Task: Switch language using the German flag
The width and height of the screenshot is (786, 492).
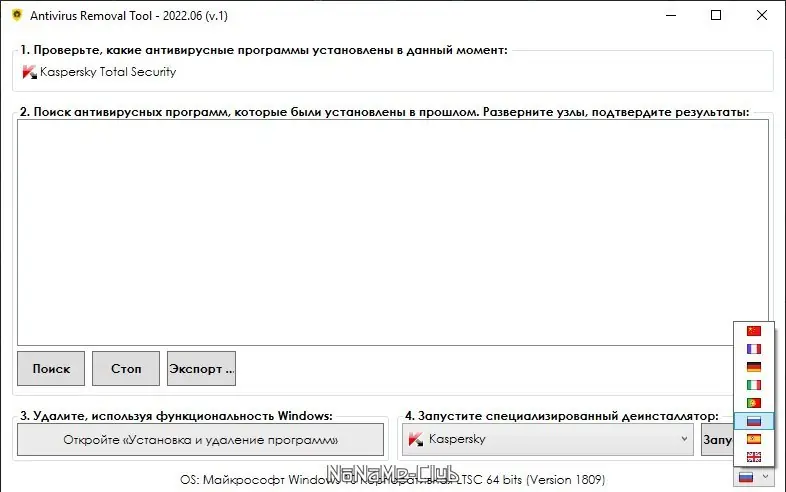Action: [x=753, y=367]
